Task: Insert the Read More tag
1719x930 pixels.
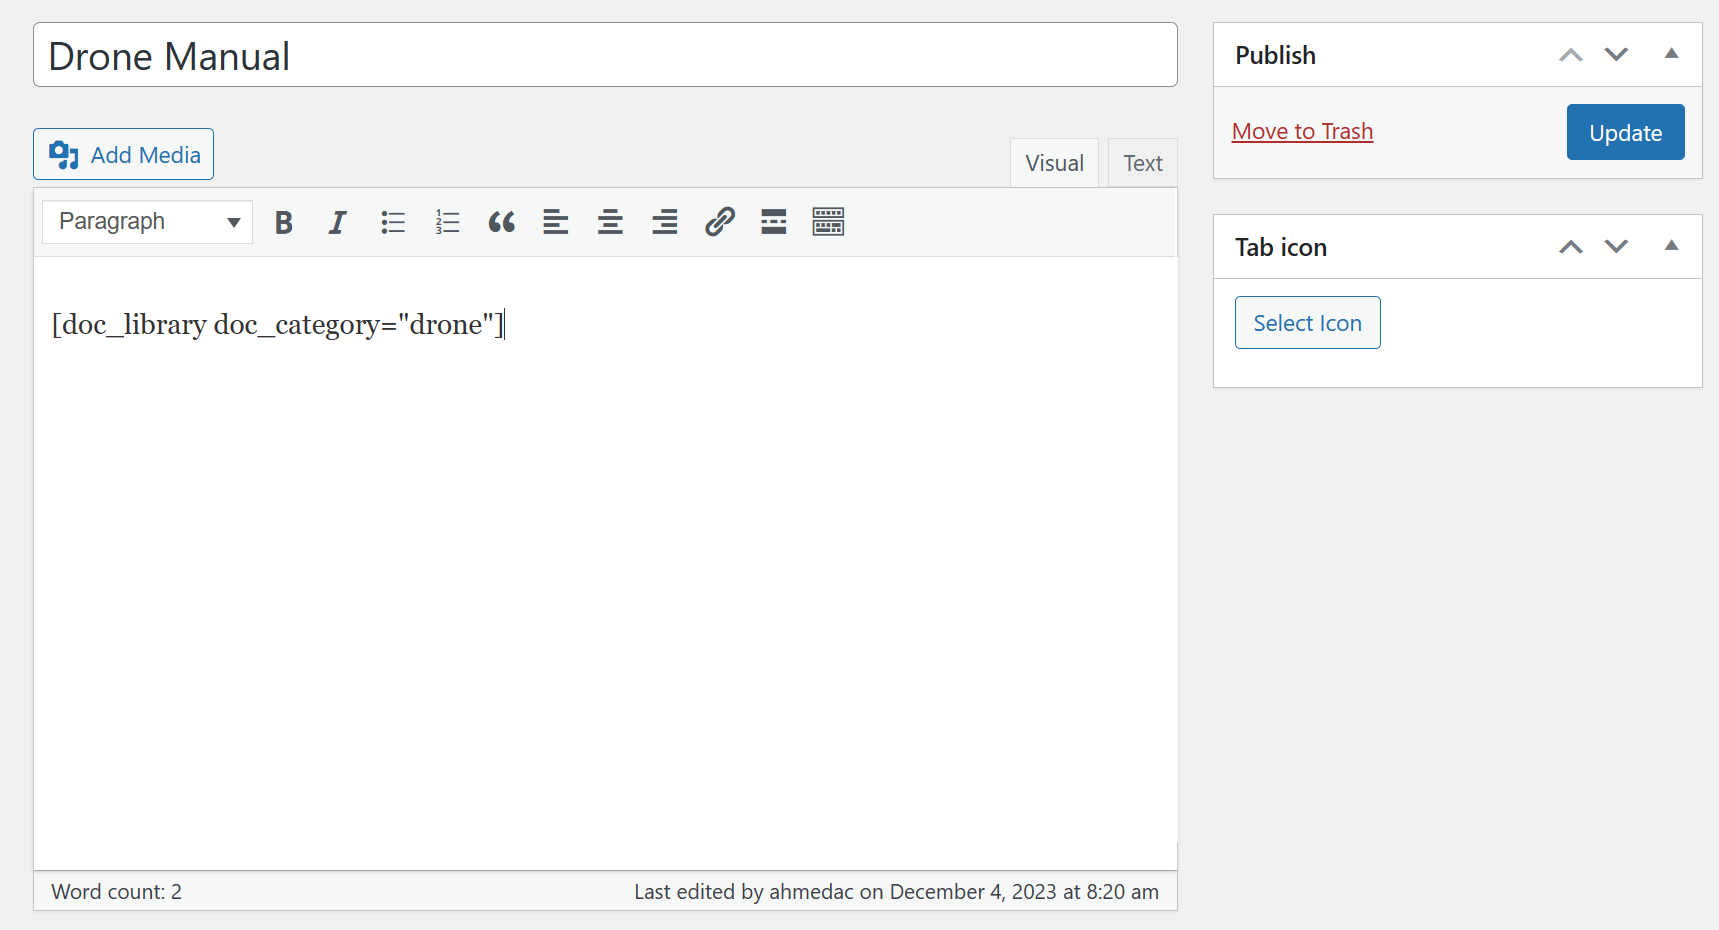Action: pyautogui.click(x=773, y=222)
